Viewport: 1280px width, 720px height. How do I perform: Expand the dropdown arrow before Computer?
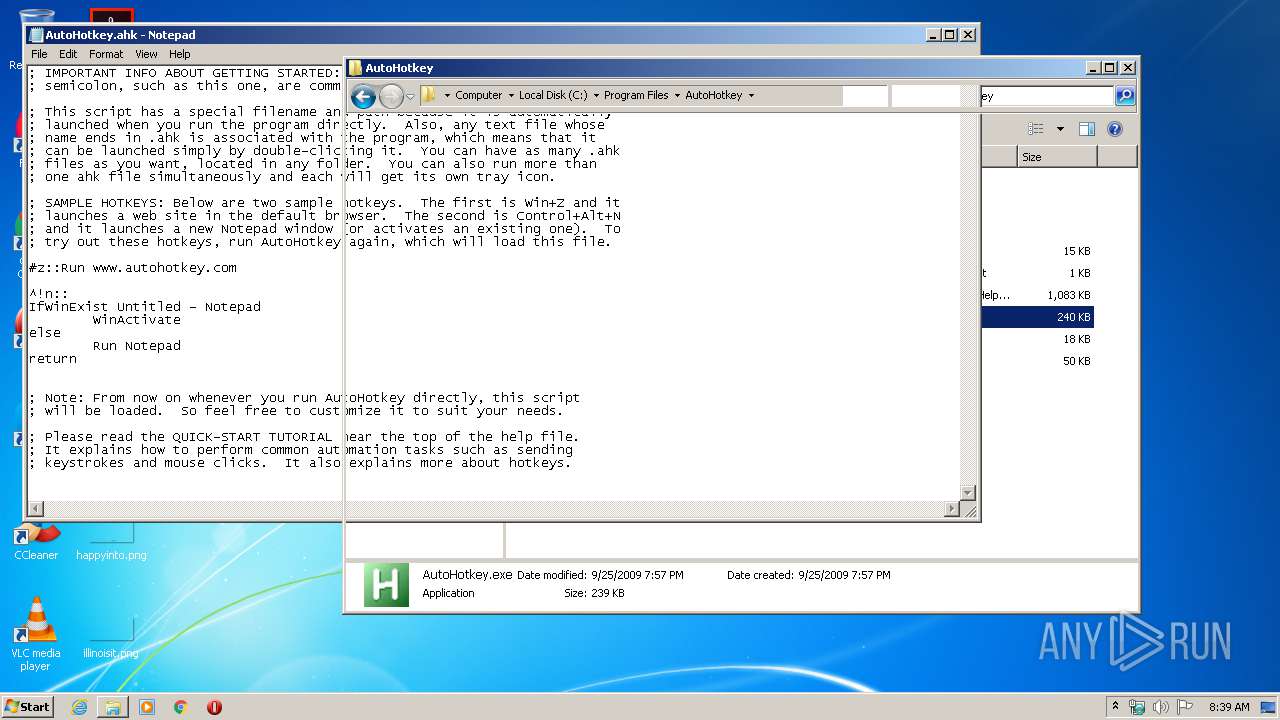pyautogui.click(x=447, y=96)
